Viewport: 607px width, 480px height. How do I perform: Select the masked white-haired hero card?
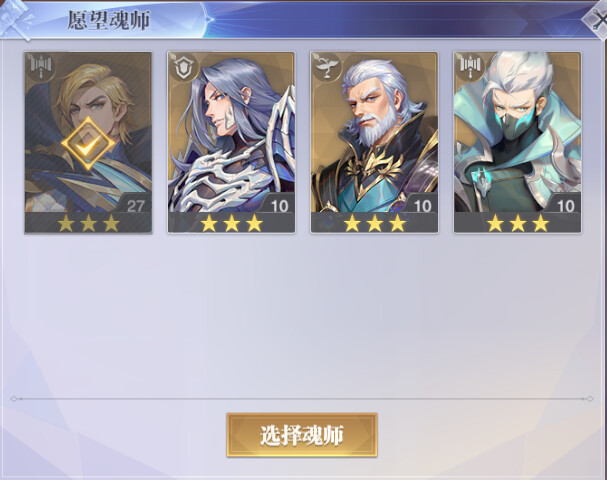pyautogui.click(x=517, y=142)
